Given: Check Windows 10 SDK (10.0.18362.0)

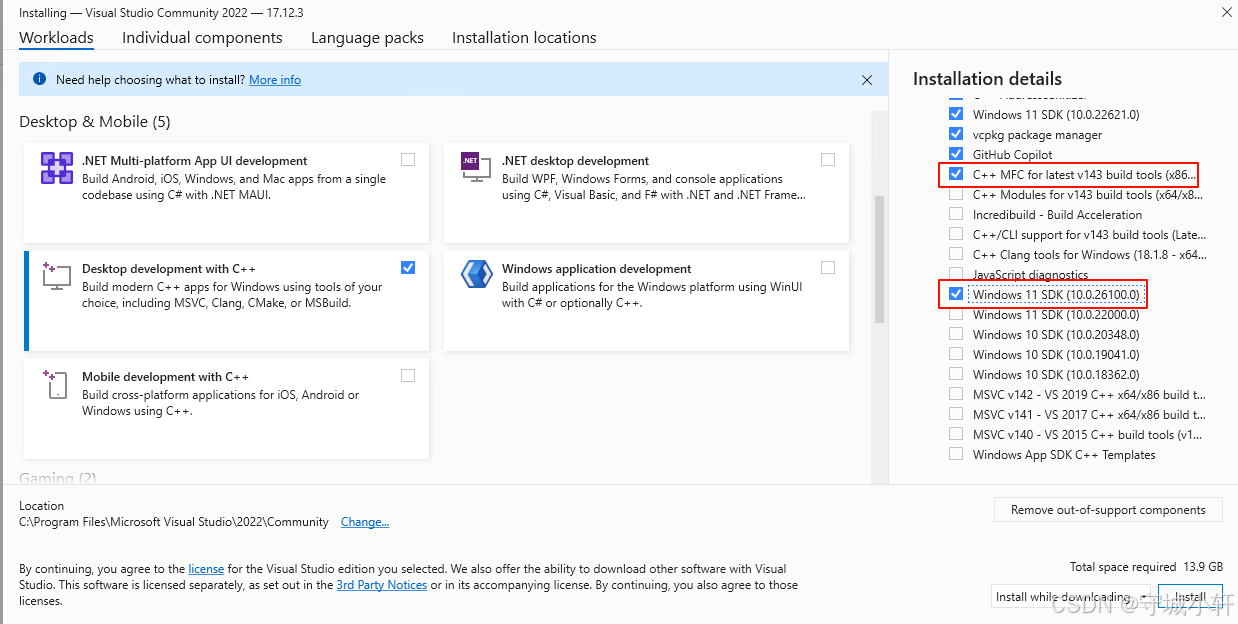Looking at the screenshot, I should tap(956, 374).
